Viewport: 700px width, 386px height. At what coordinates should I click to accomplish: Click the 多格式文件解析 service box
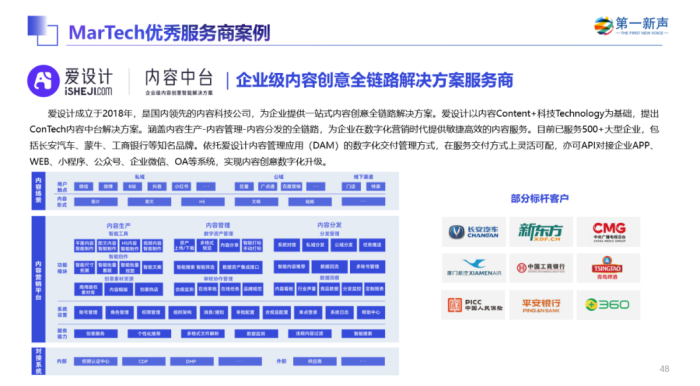[x=203, y=334]
